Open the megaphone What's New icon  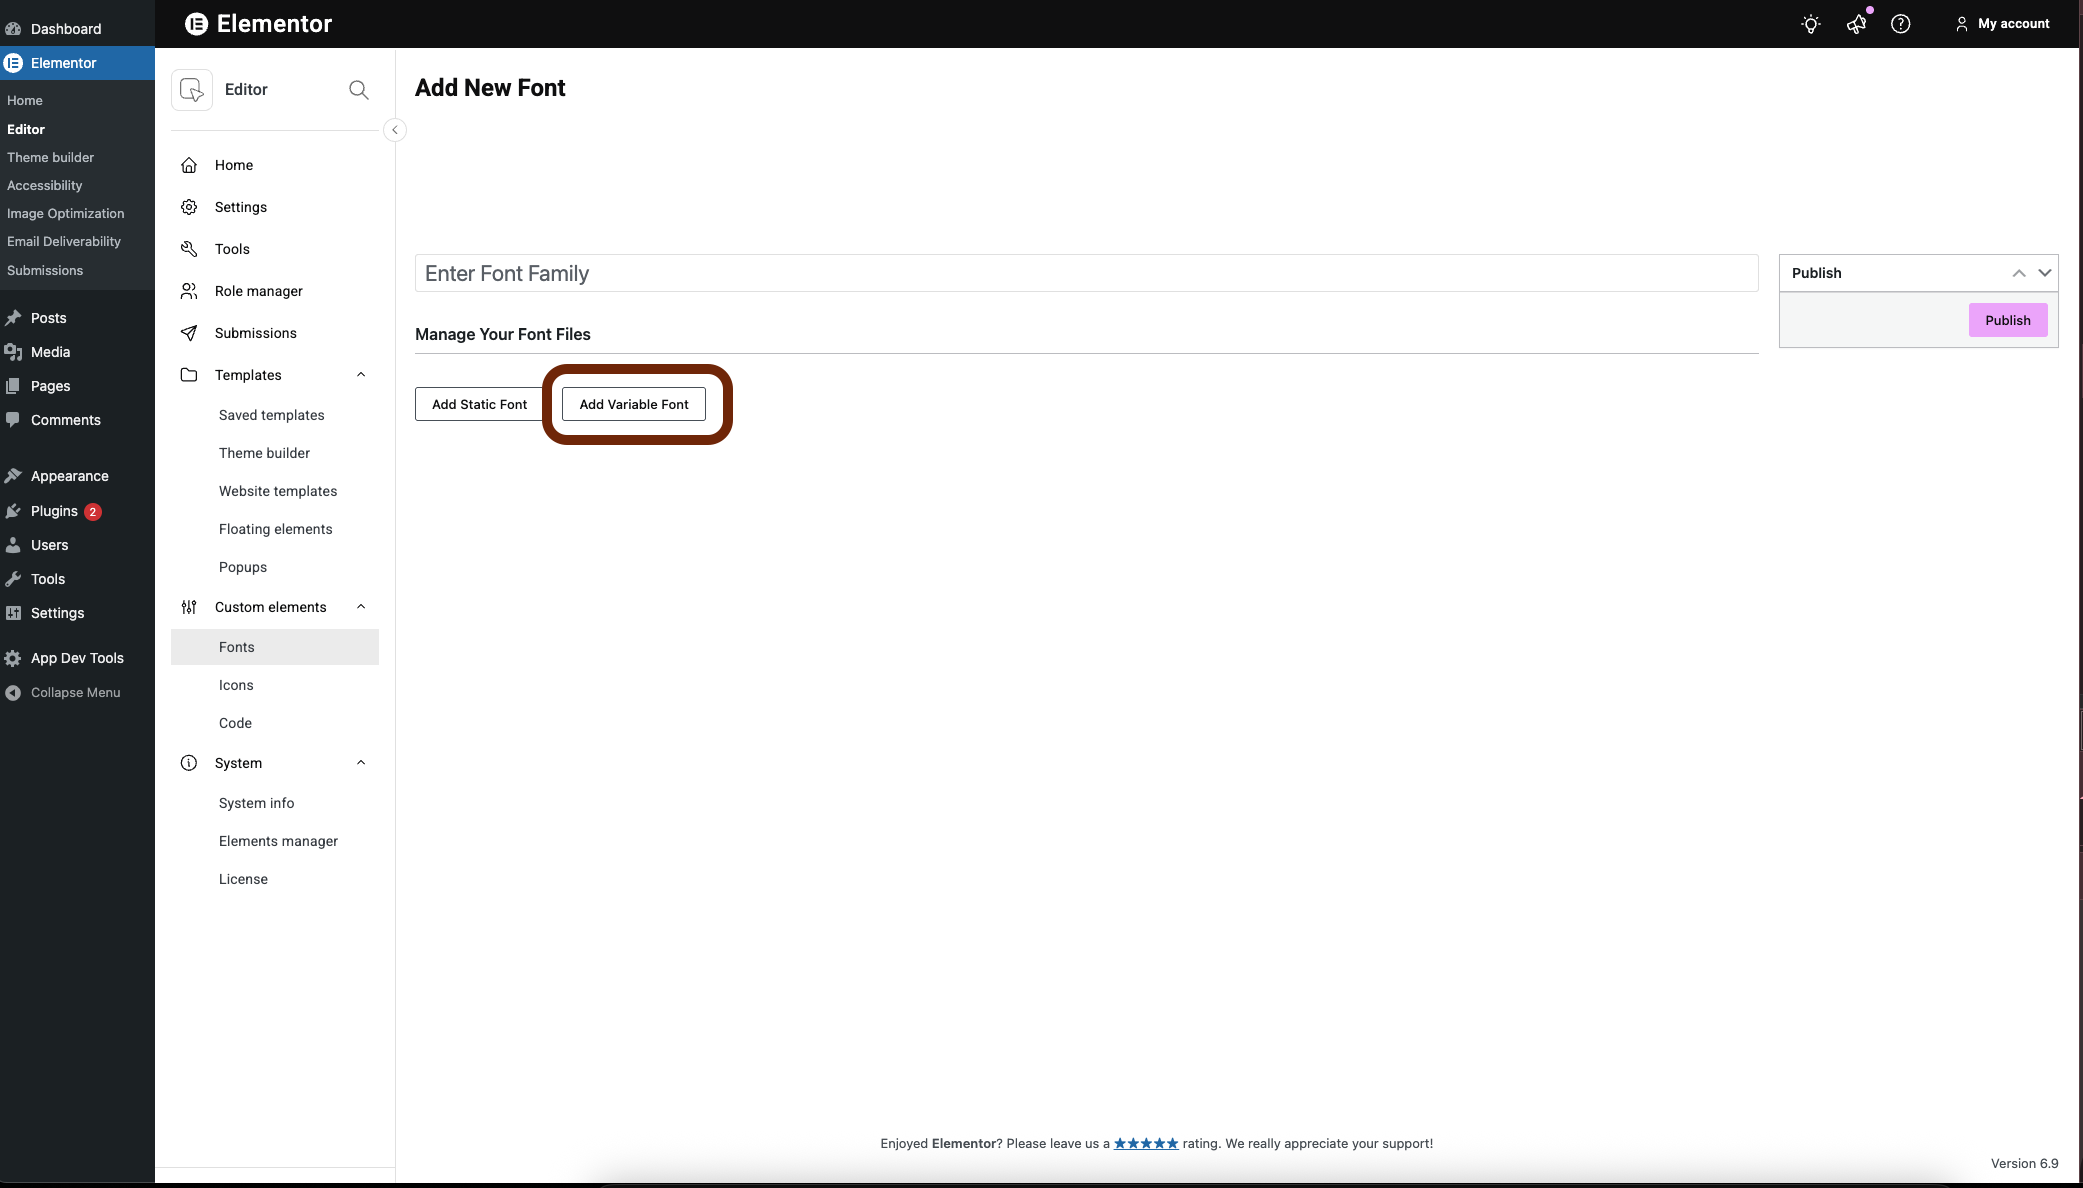click(1856, 24)
